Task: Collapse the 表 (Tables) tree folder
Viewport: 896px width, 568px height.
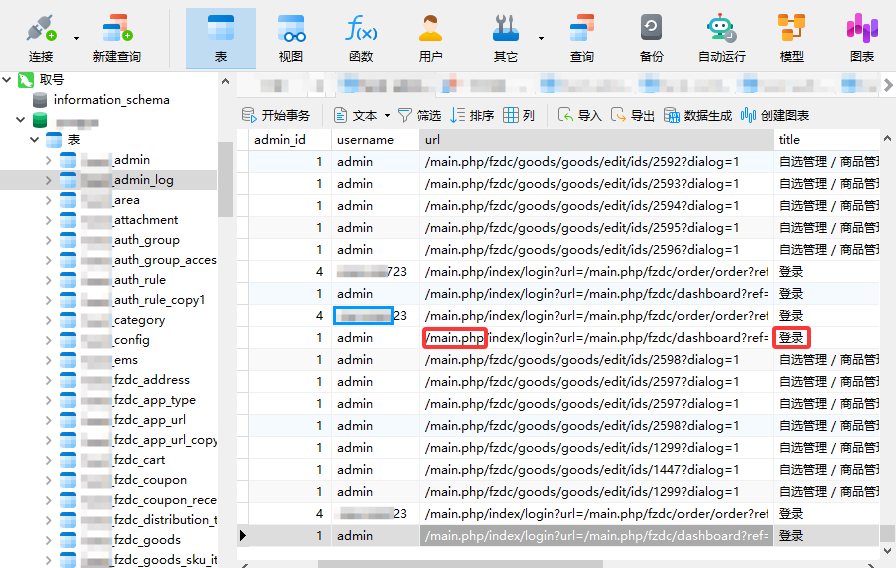Action: pyautogui.click(x=36, y=140)
